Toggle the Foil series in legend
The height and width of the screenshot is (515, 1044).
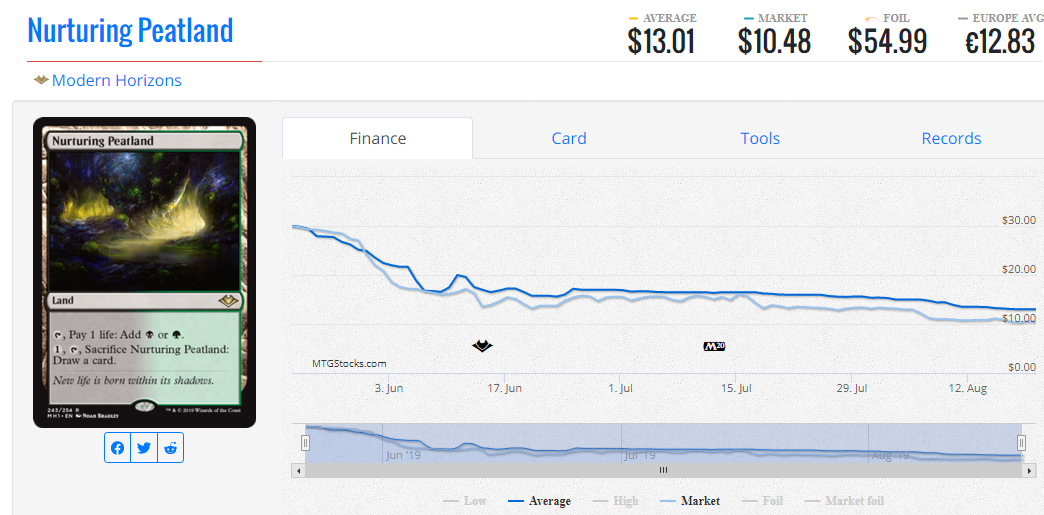coord(763,501)
